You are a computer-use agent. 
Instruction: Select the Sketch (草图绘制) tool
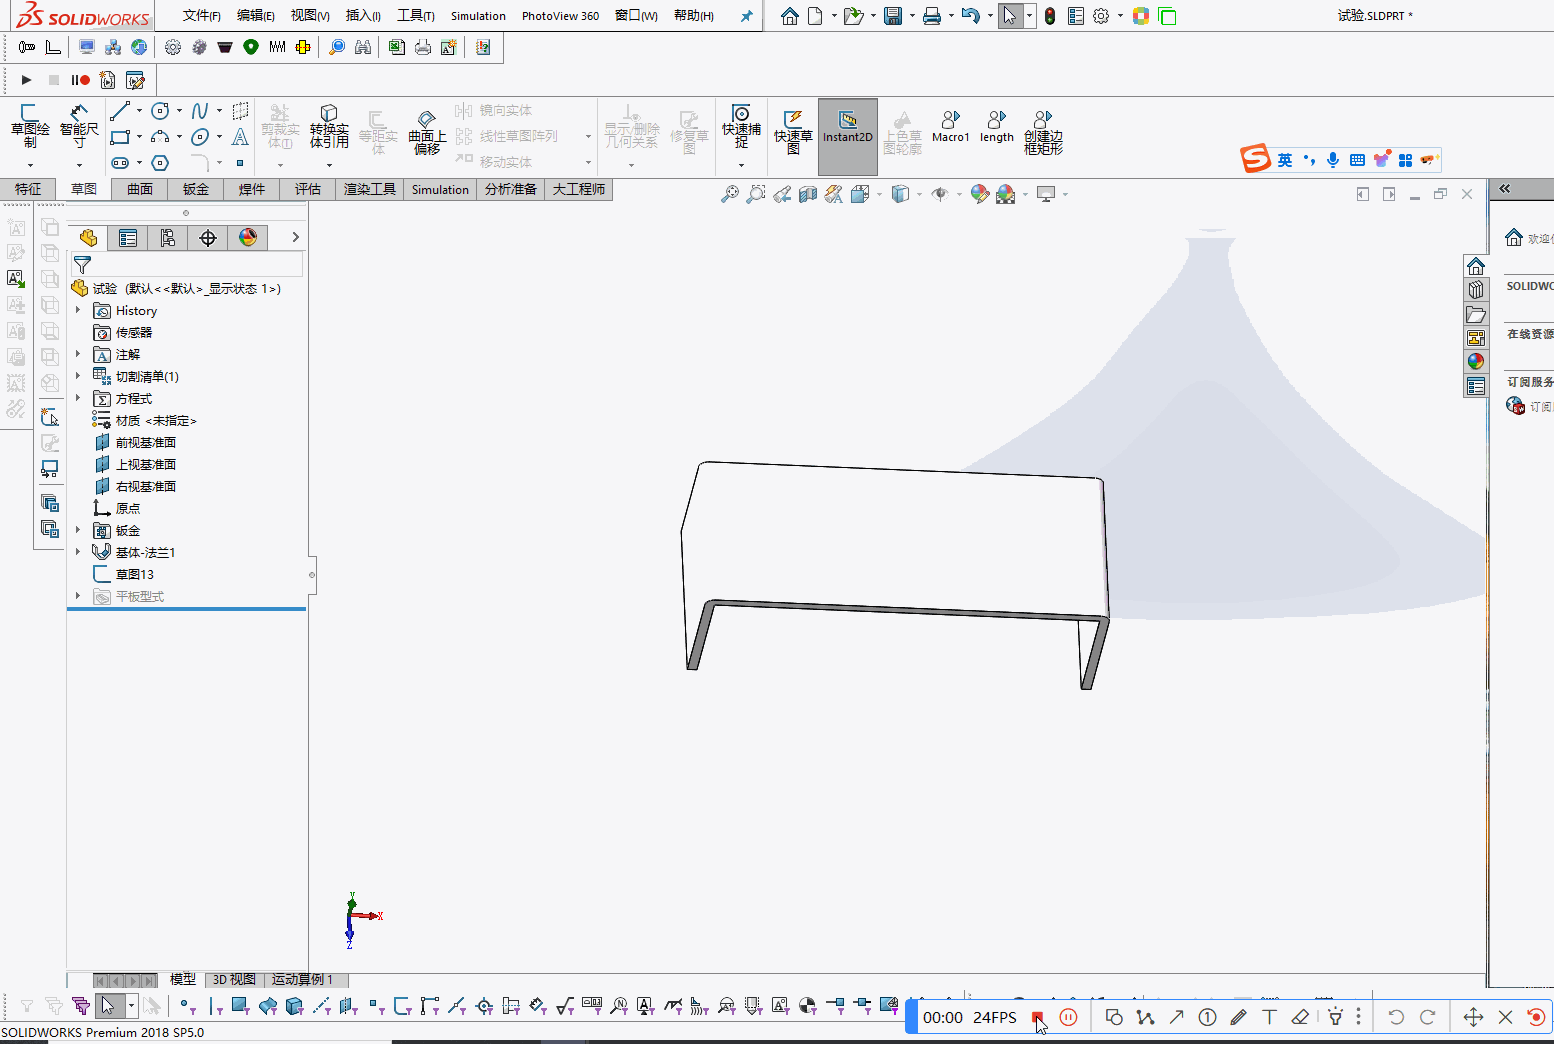30,127
